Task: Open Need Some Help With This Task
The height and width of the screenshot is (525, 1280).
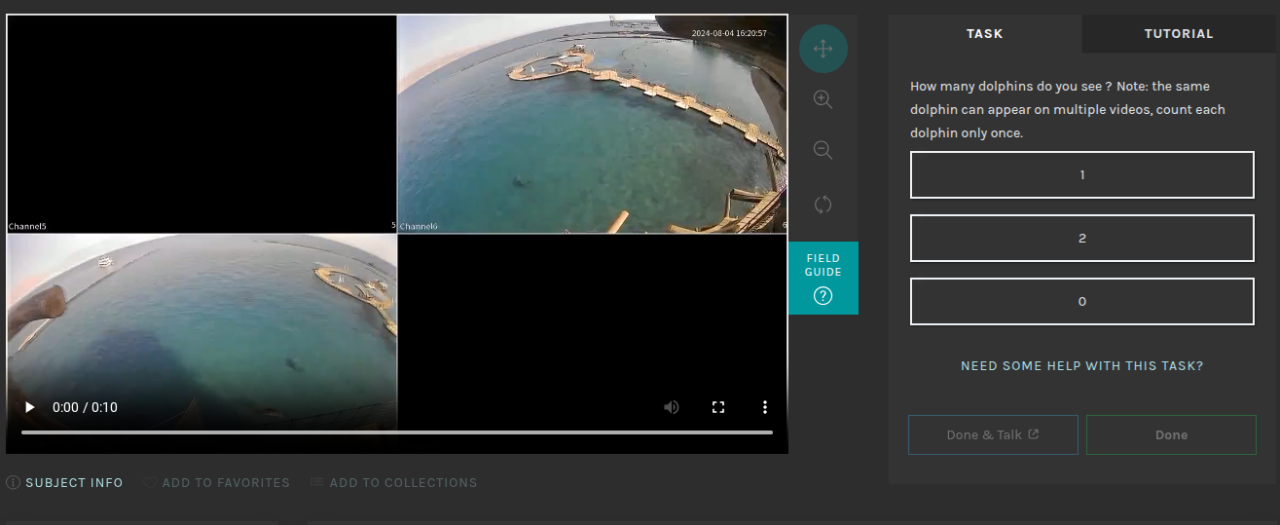Action: [1082, 366]
